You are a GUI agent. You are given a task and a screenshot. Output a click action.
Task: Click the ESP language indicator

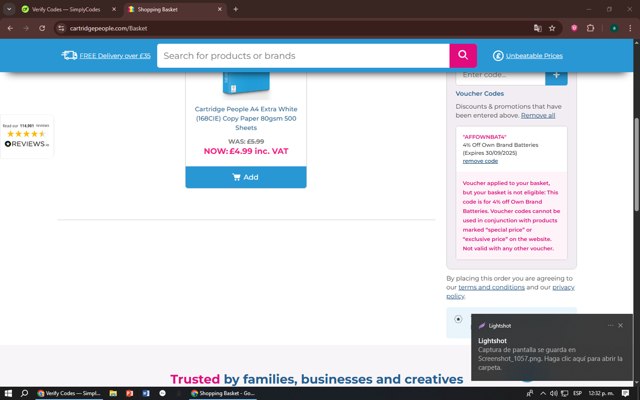click(577, 393)
